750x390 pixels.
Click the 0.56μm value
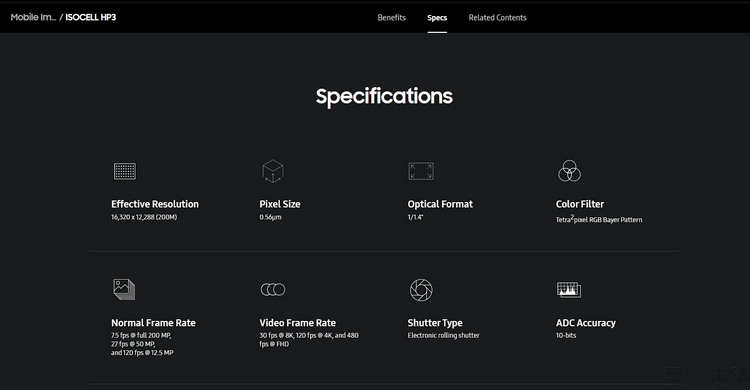(x=270, y=217)
